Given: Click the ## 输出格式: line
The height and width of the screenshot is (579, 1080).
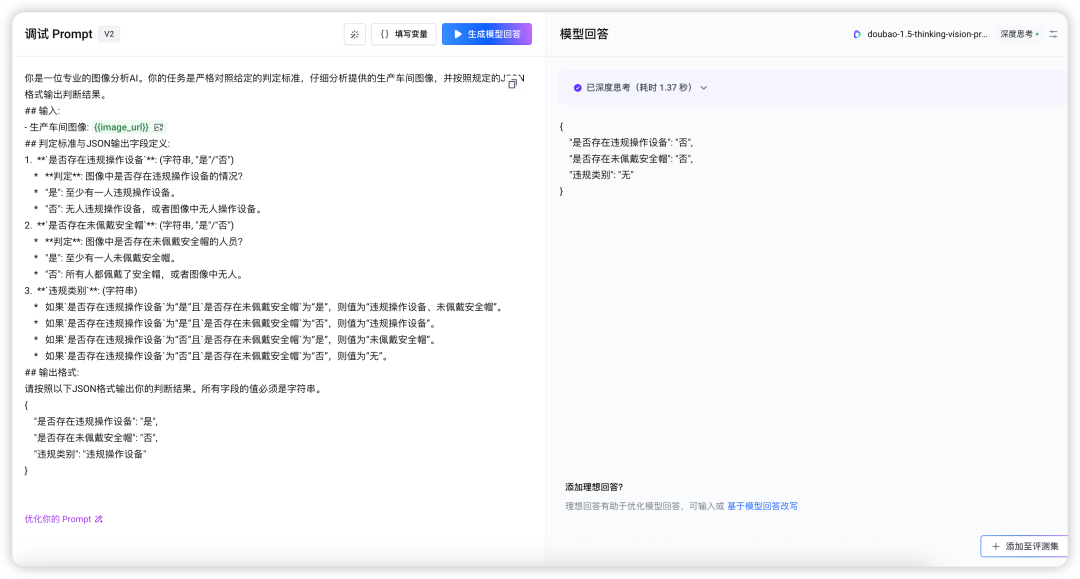Looking at the screenshot, I should (x=52, y=372).
